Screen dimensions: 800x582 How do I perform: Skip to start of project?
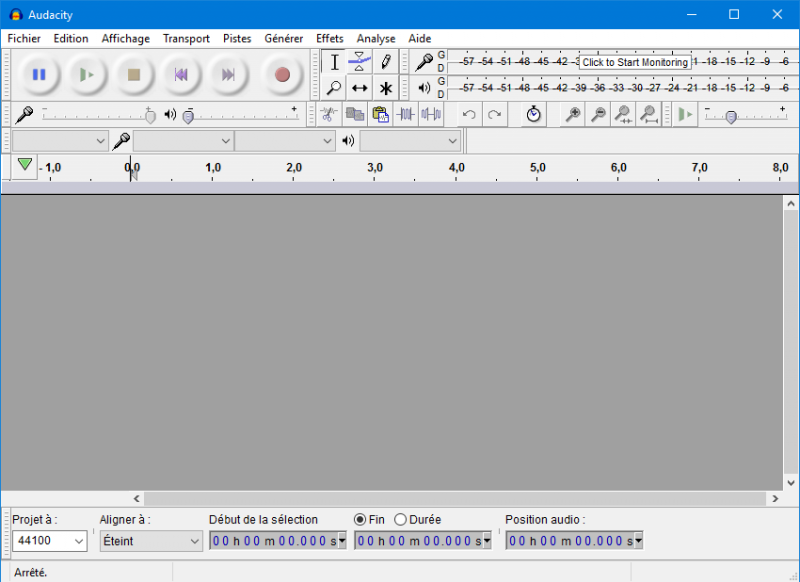[x=181, y=75]
